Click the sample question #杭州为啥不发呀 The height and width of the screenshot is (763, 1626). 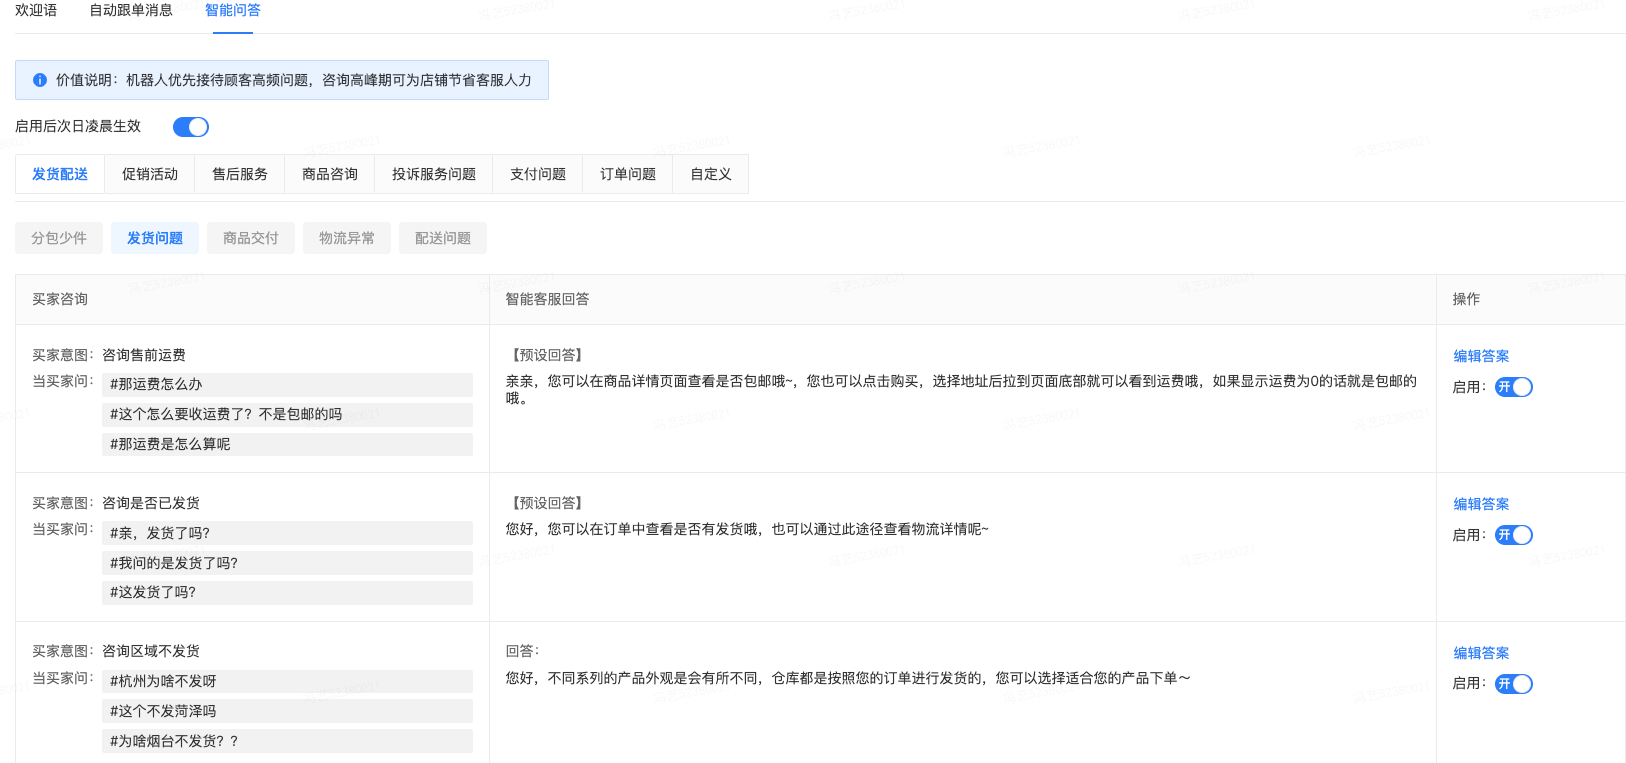pos(163,681)
